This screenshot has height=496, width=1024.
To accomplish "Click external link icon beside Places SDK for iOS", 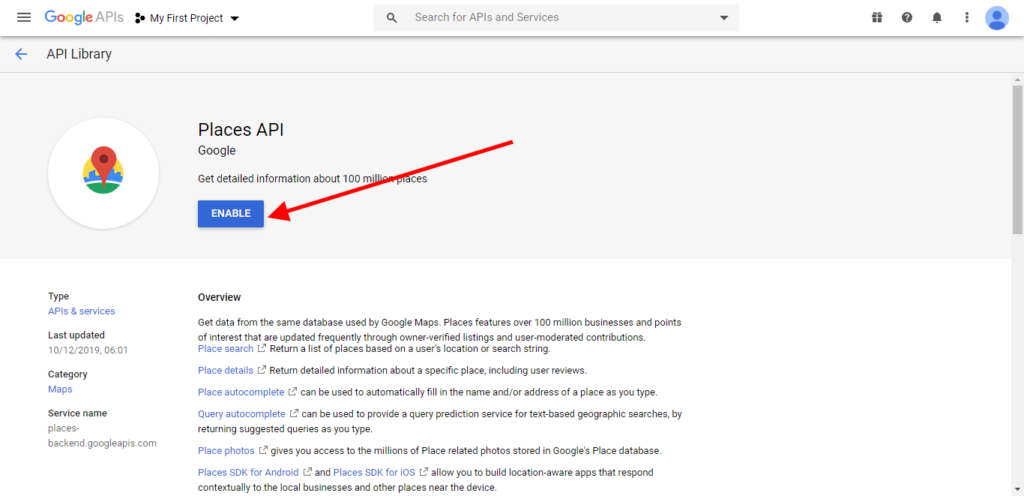I will tap(424, 472).
